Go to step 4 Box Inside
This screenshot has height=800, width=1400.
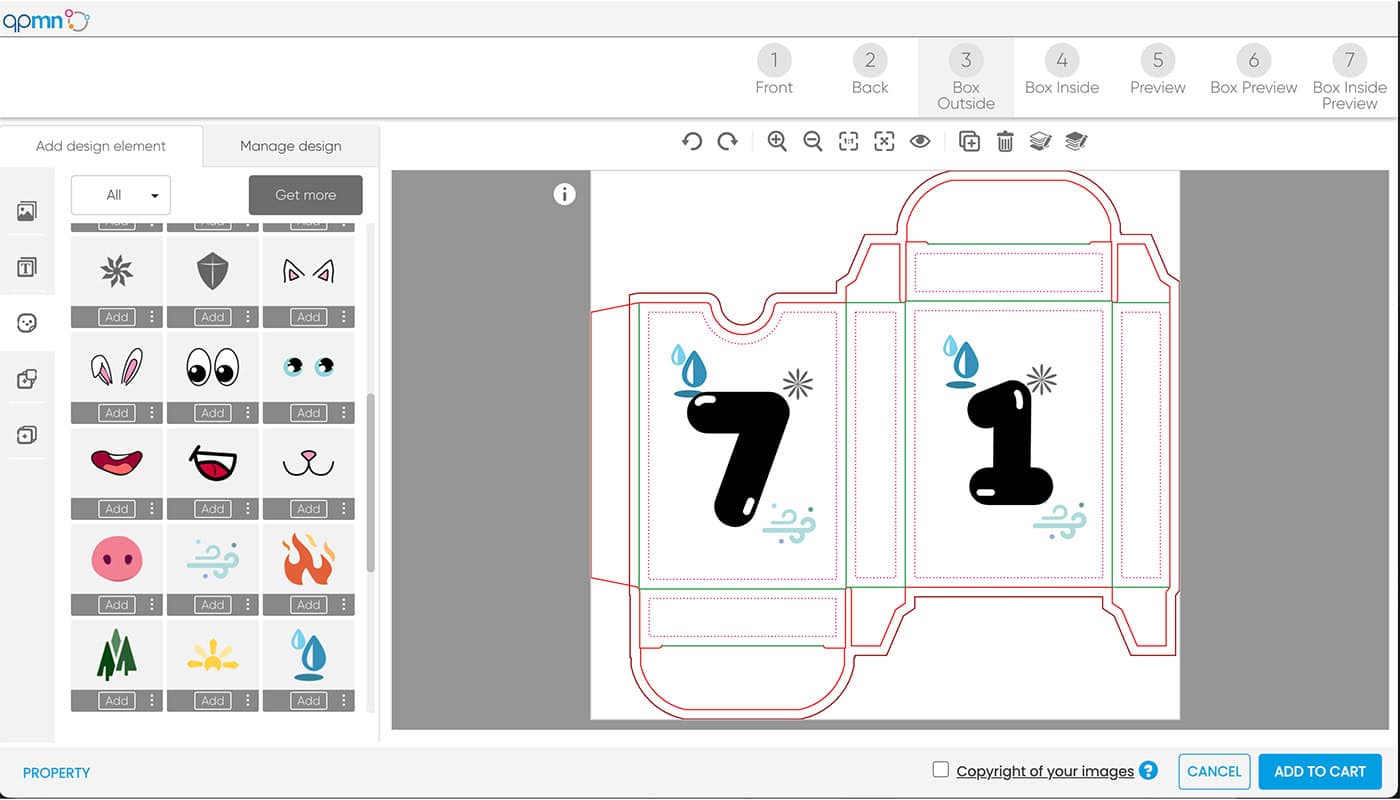point(1061,70)
